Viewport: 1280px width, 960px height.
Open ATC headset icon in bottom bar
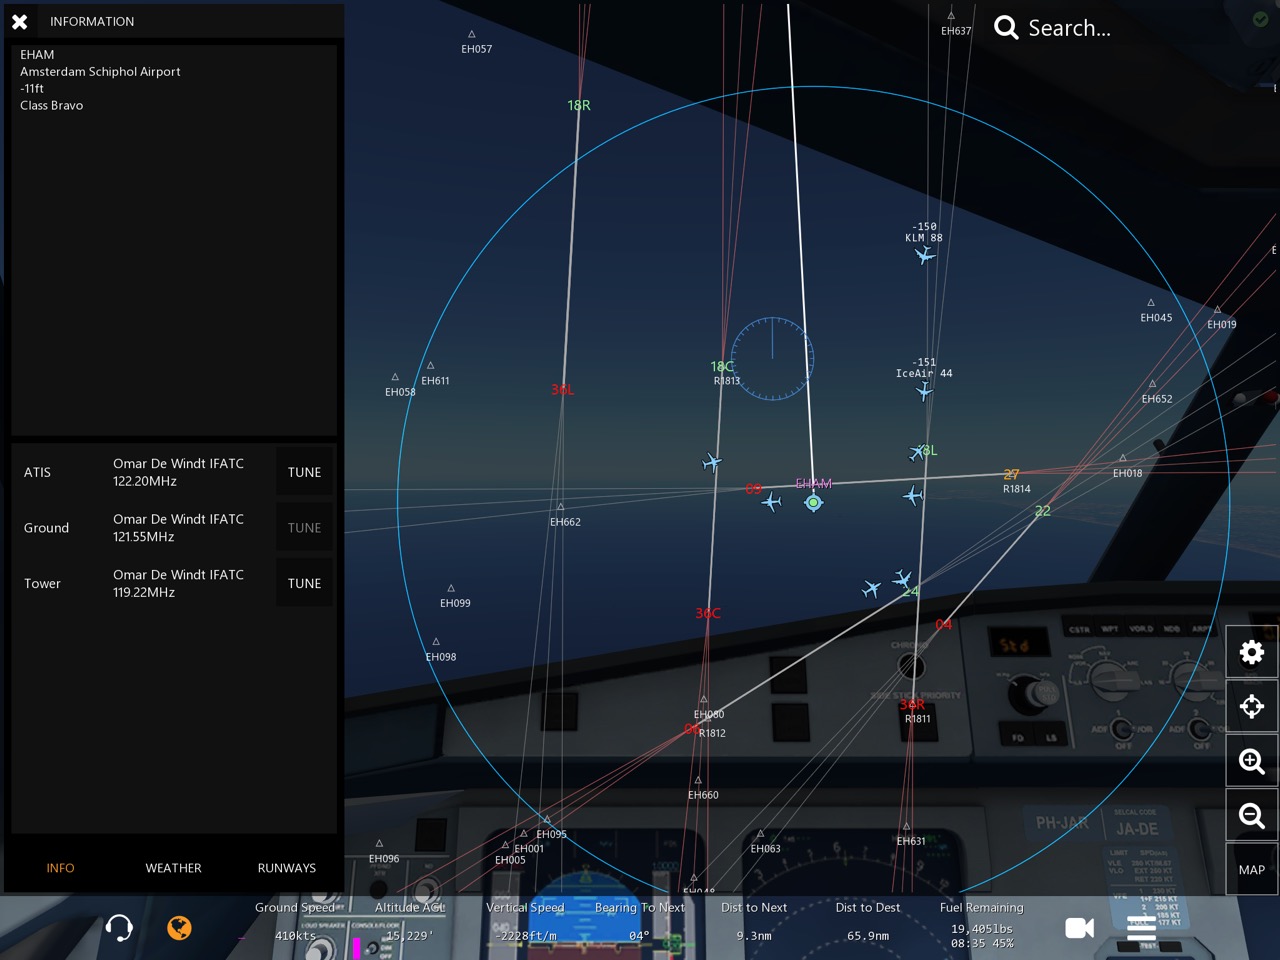click(119, 928)
